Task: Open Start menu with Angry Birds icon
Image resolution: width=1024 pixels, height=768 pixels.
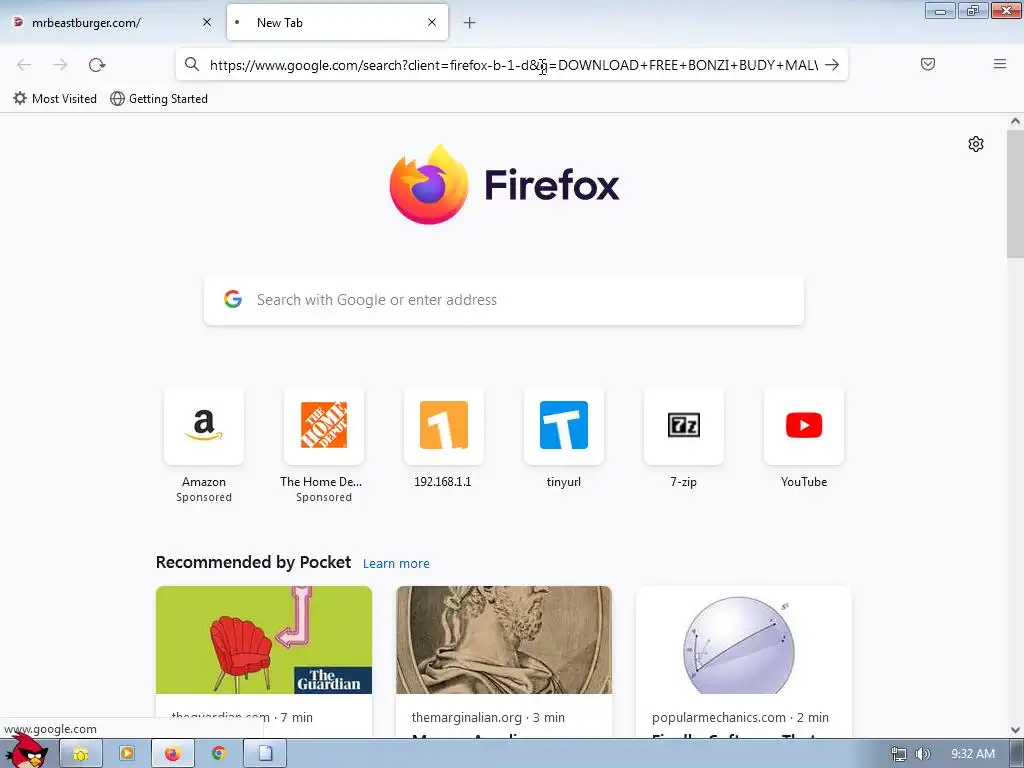Action: (26, 751)
